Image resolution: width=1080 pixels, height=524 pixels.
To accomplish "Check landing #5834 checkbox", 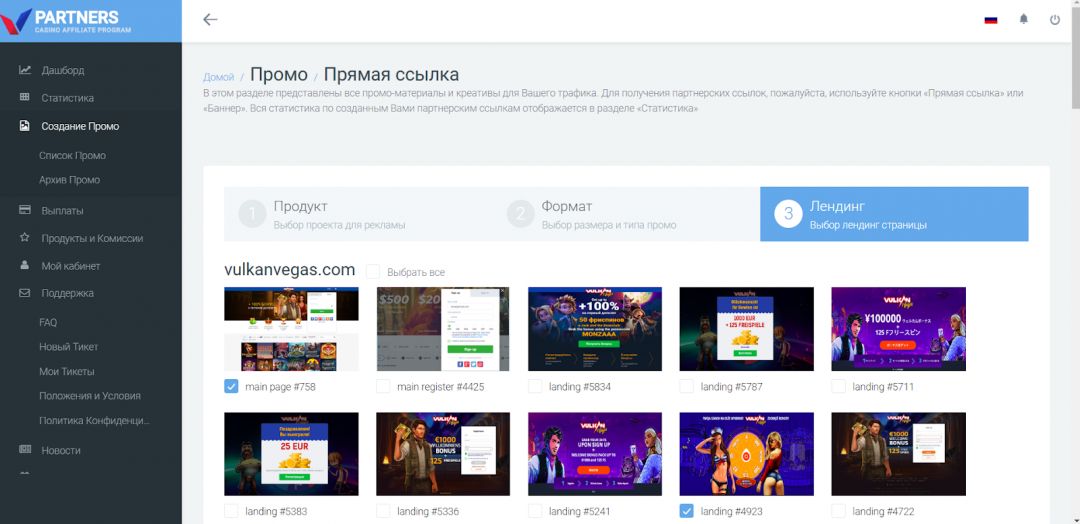I will (535, 386).
